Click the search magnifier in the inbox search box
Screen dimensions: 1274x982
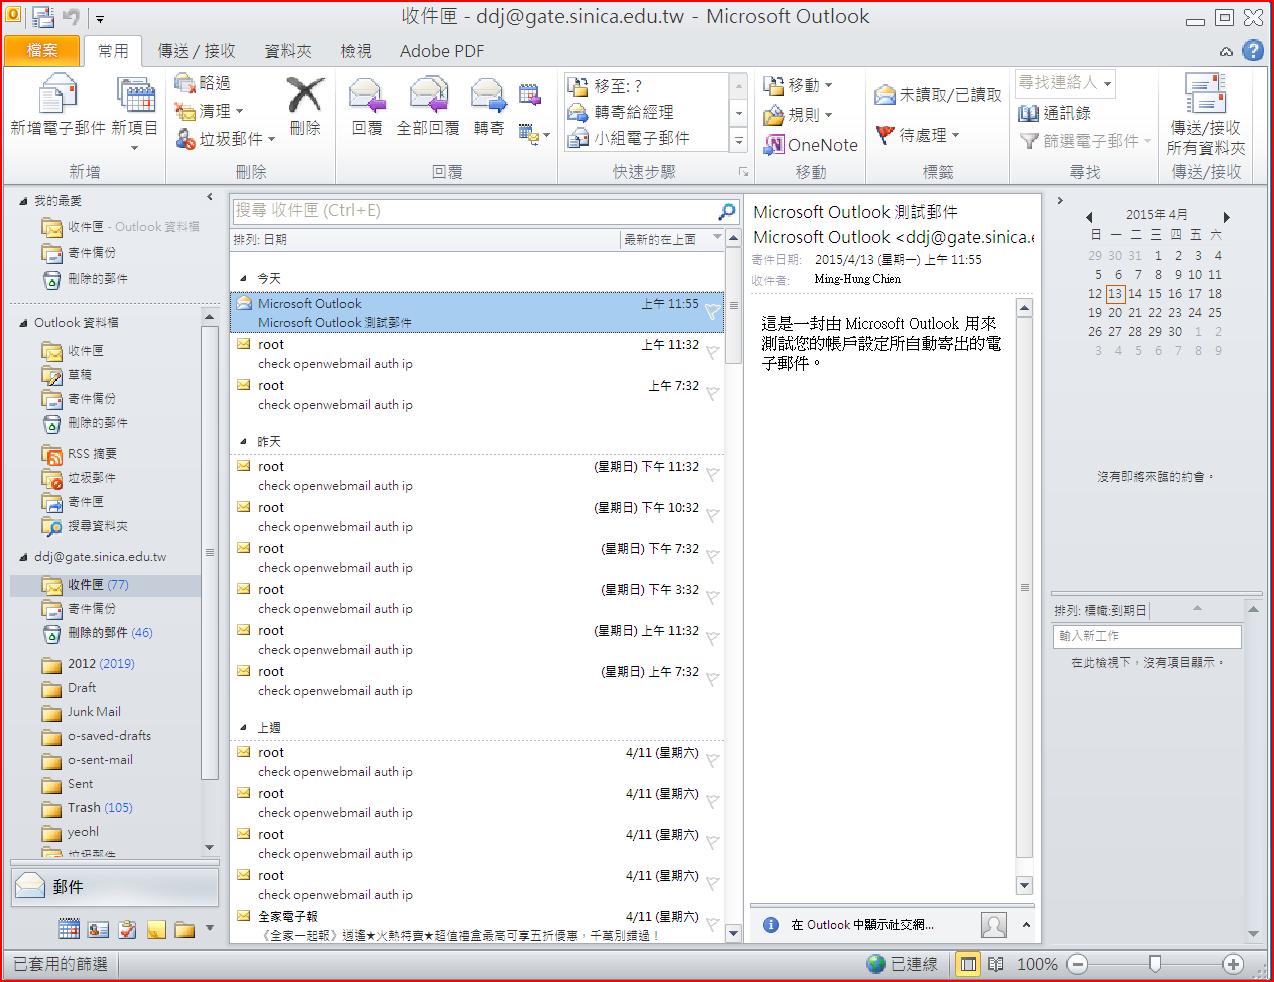coord(727,211)
